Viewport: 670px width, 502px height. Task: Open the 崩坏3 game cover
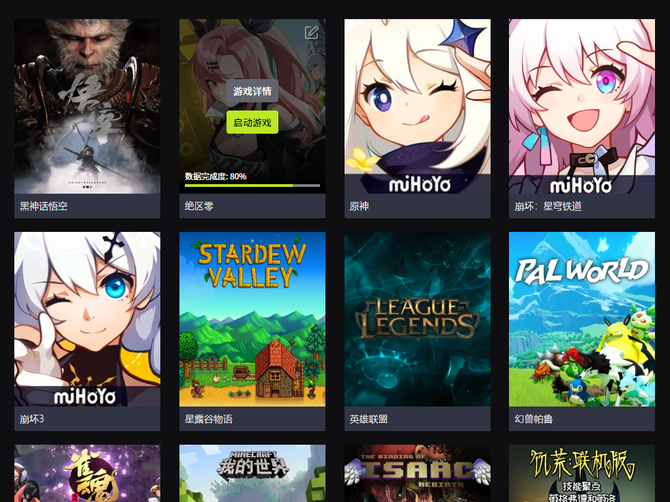(87, 319)
